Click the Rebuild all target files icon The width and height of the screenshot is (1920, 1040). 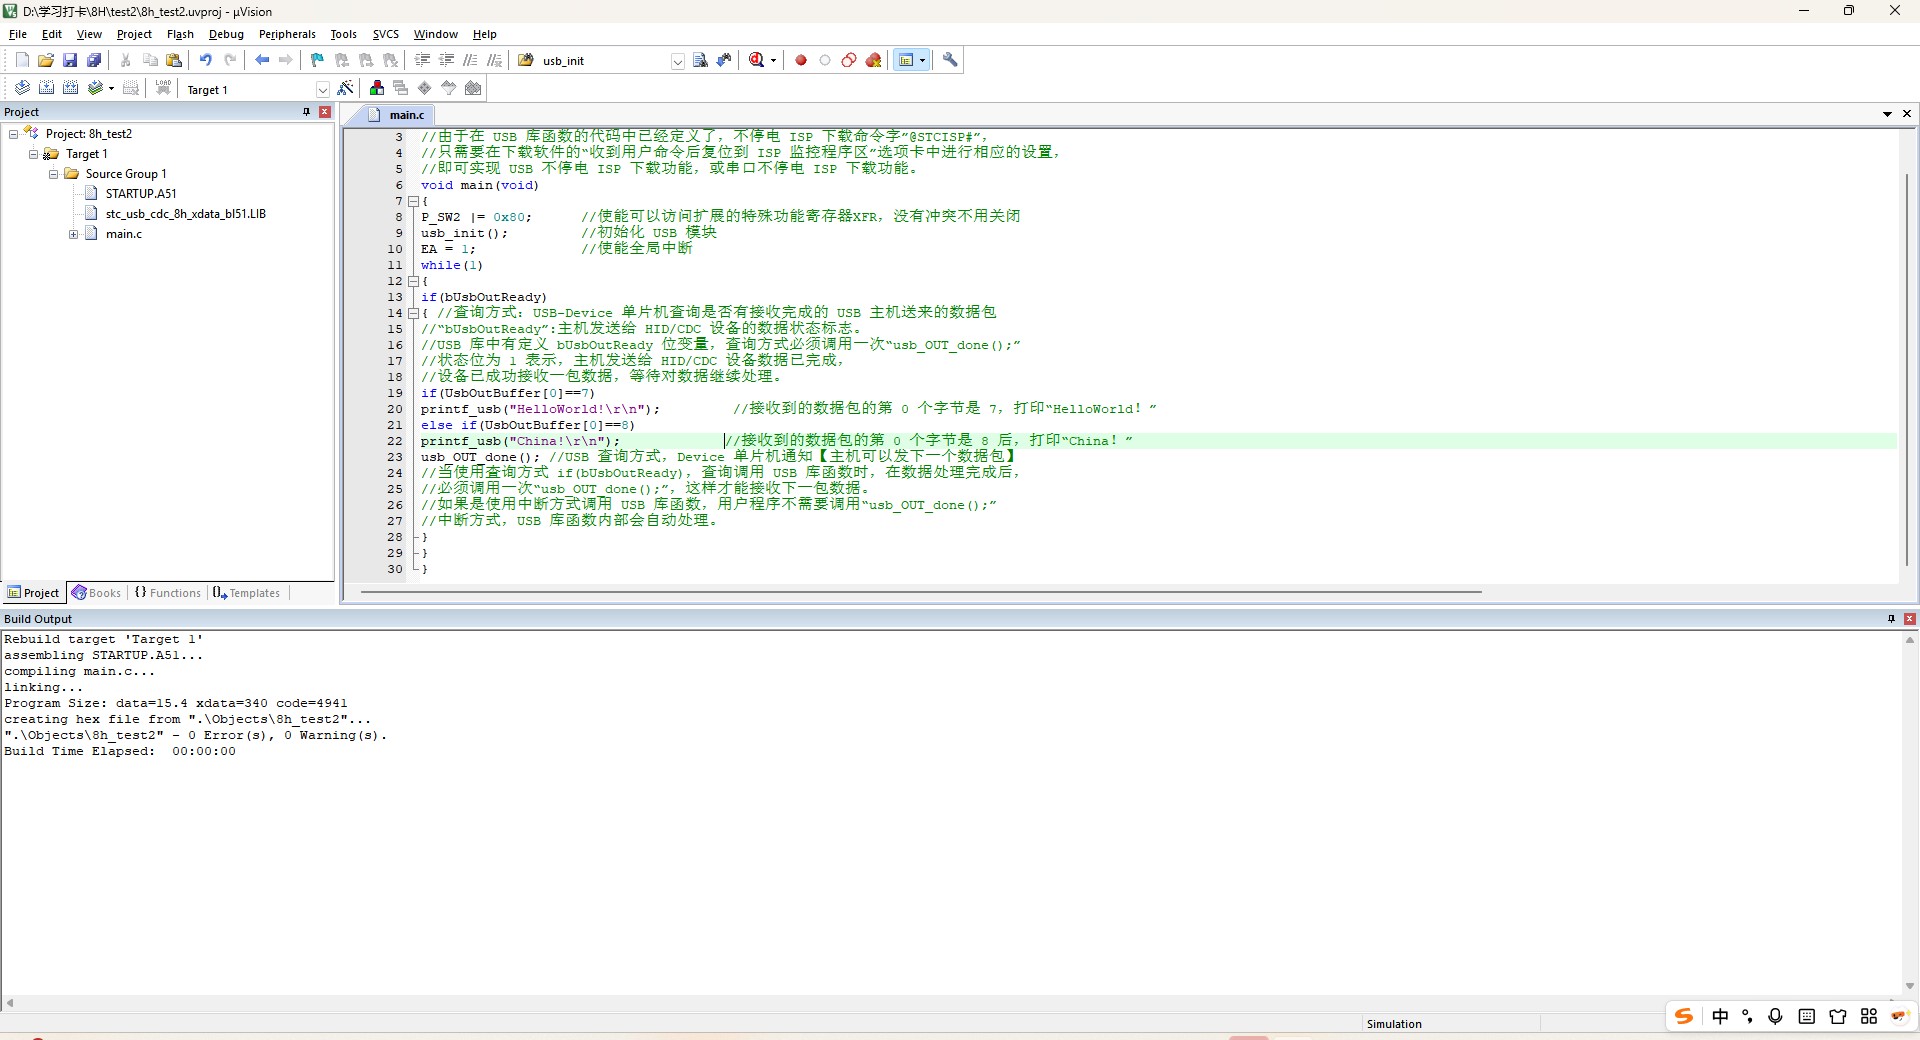70,88
